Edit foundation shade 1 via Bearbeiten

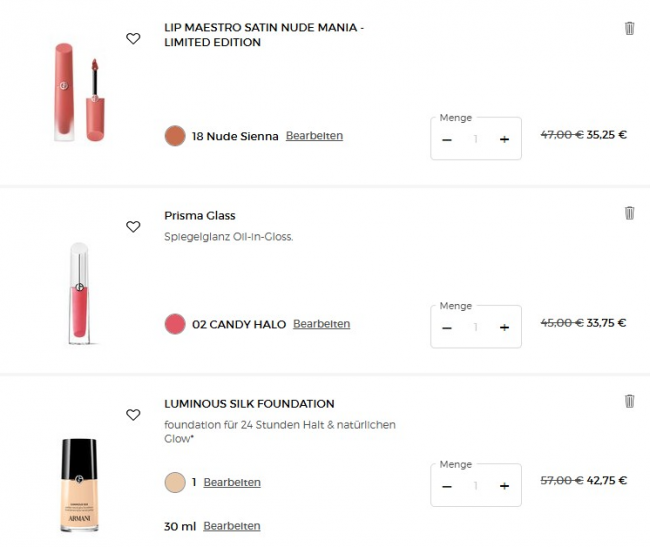pos(232,482)
